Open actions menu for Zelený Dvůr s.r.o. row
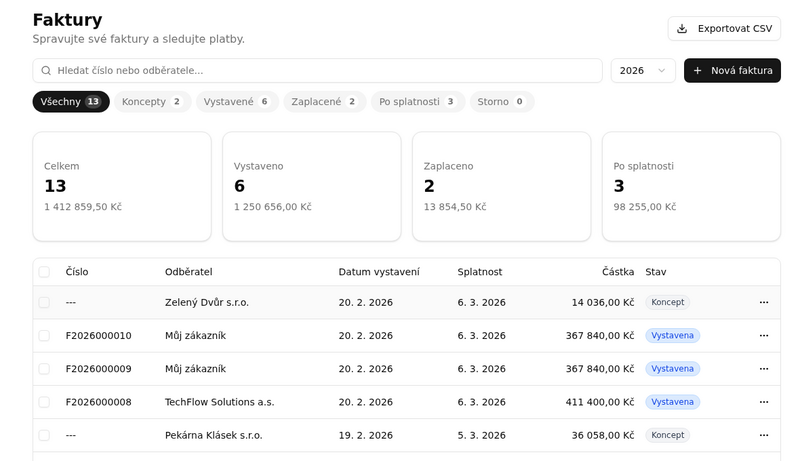The height and width of the screenshot is (461, 800). [763, 302]
